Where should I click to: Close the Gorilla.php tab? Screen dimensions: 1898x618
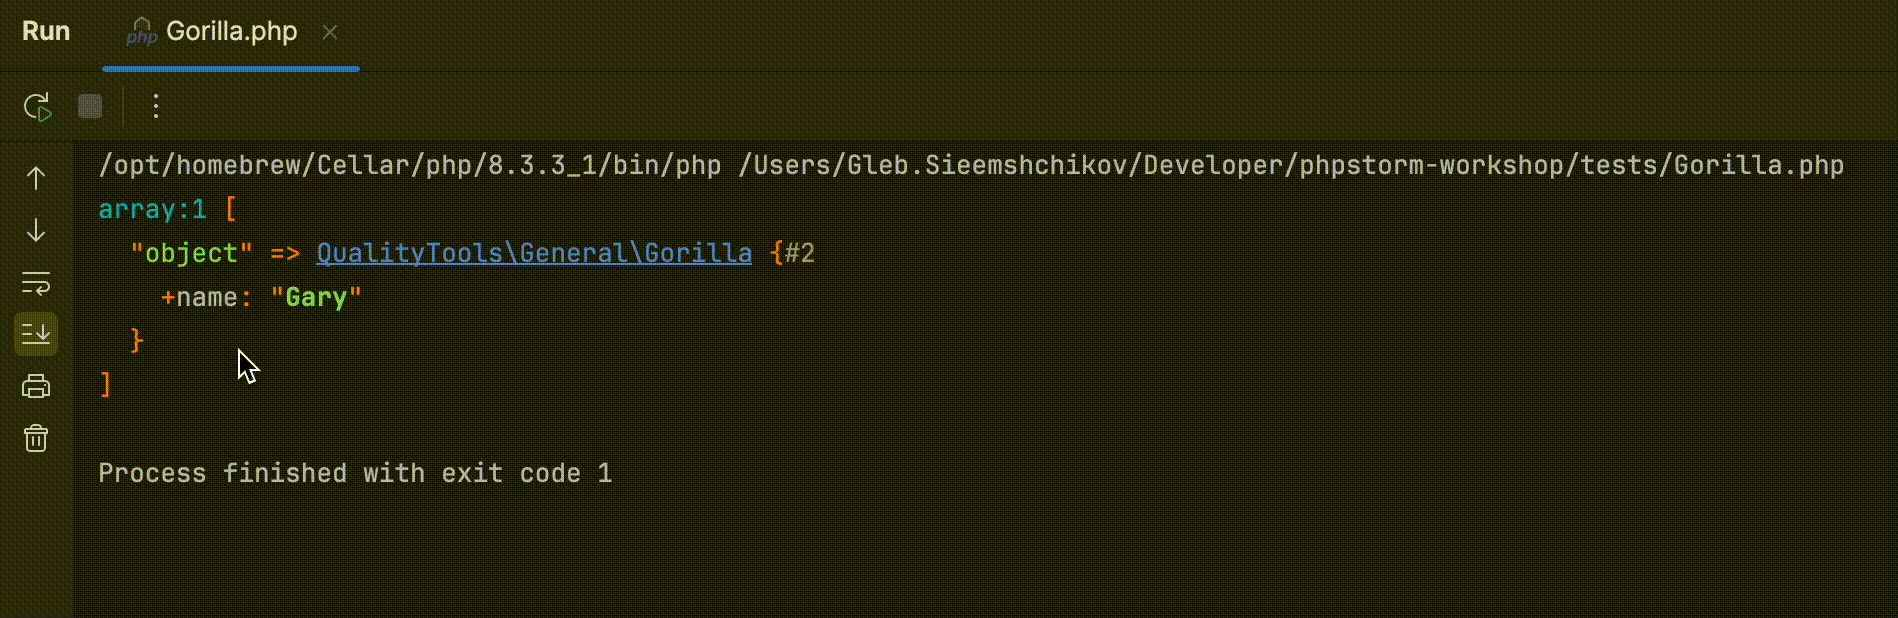click(x=330, y=32)
